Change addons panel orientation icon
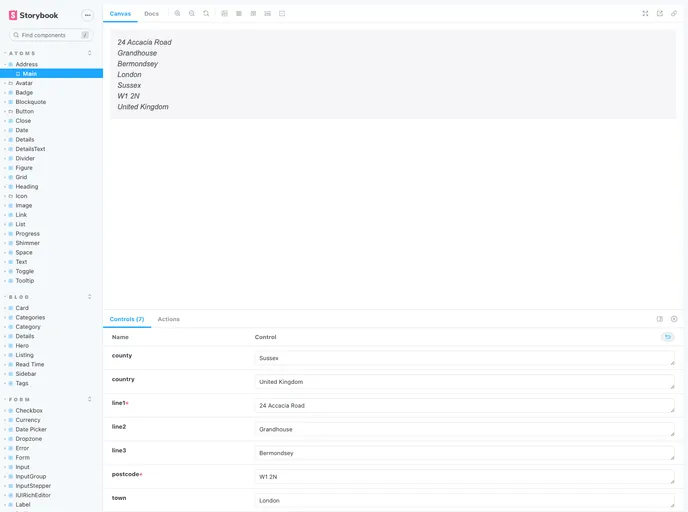Viewport: 688px width, 512px height. click(659, 319)
